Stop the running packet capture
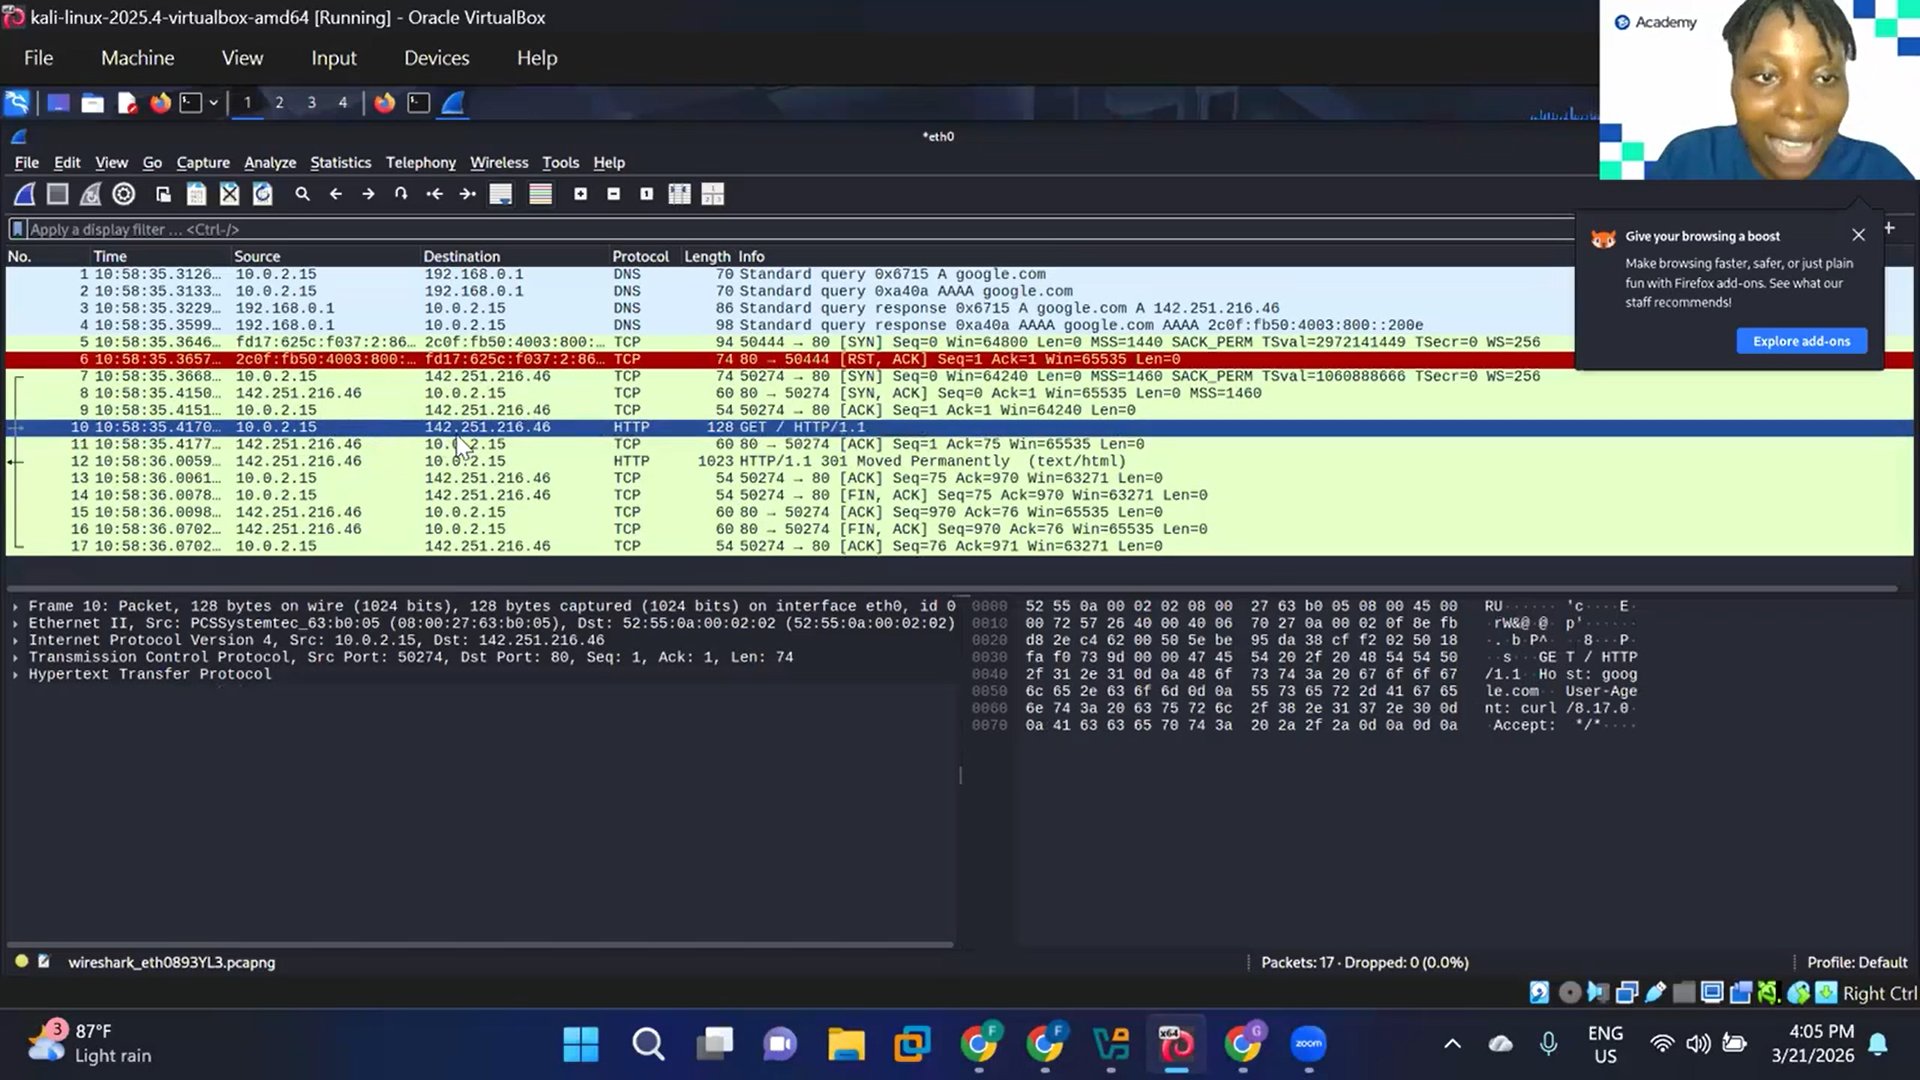 58,194
